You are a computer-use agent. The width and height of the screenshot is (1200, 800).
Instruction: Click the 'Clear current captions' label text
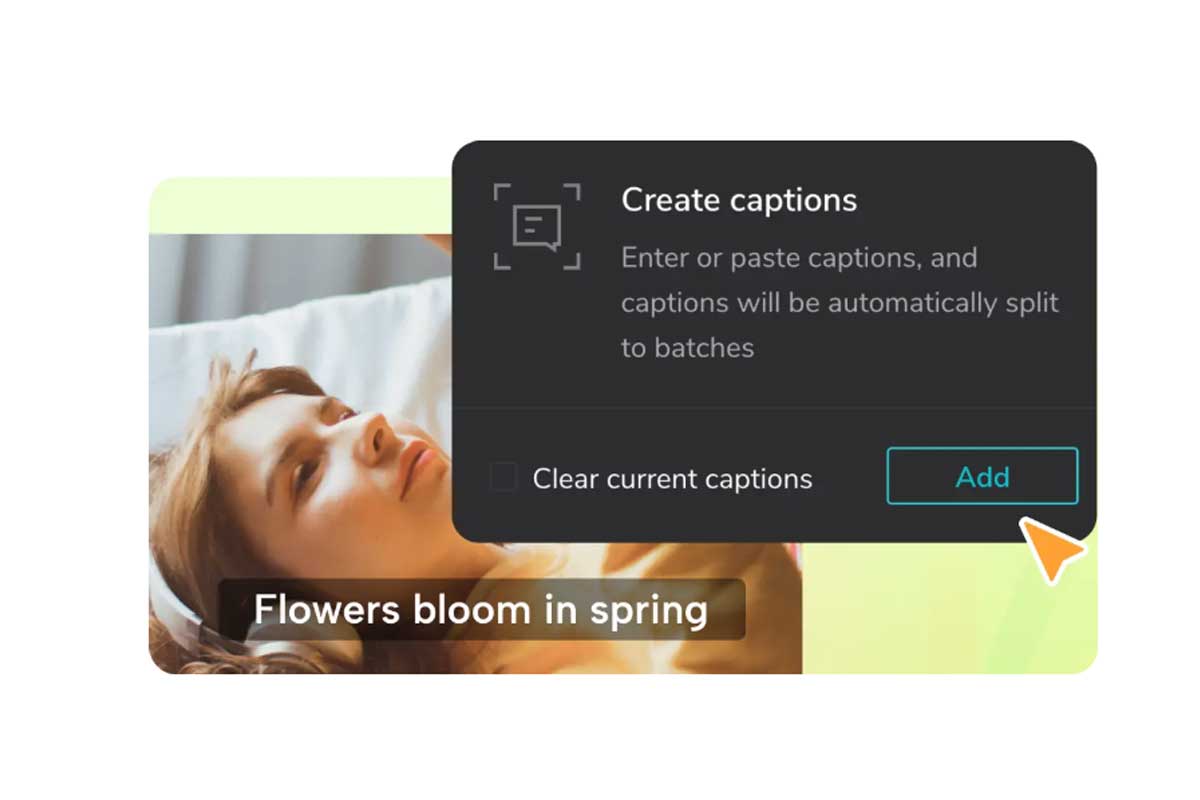672,479
